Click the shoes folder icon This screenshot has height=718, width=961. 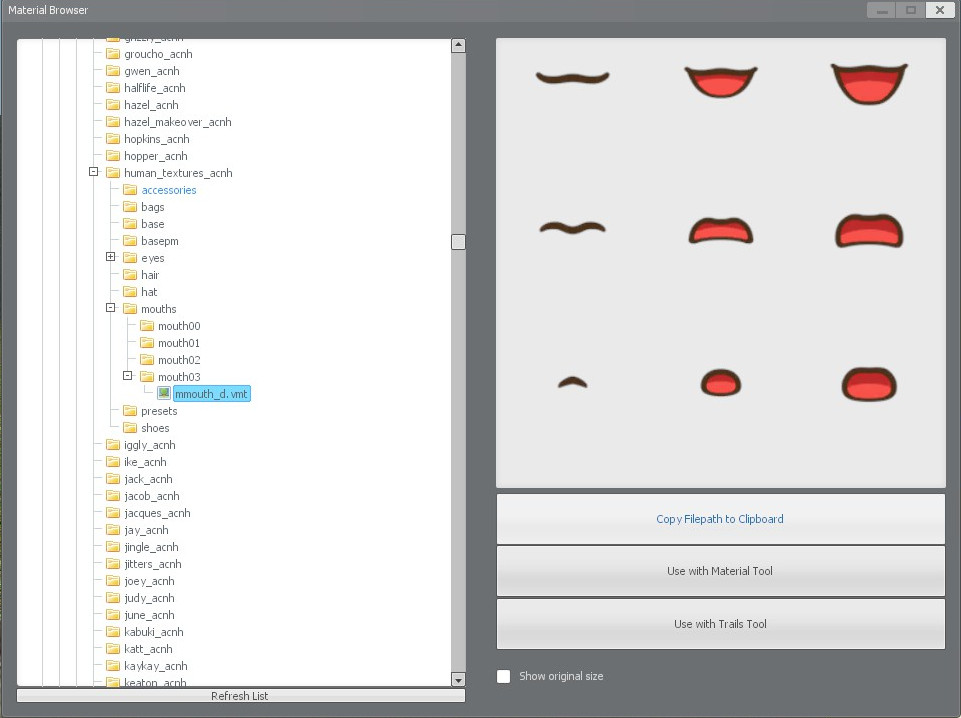click(x=130, y=428)
